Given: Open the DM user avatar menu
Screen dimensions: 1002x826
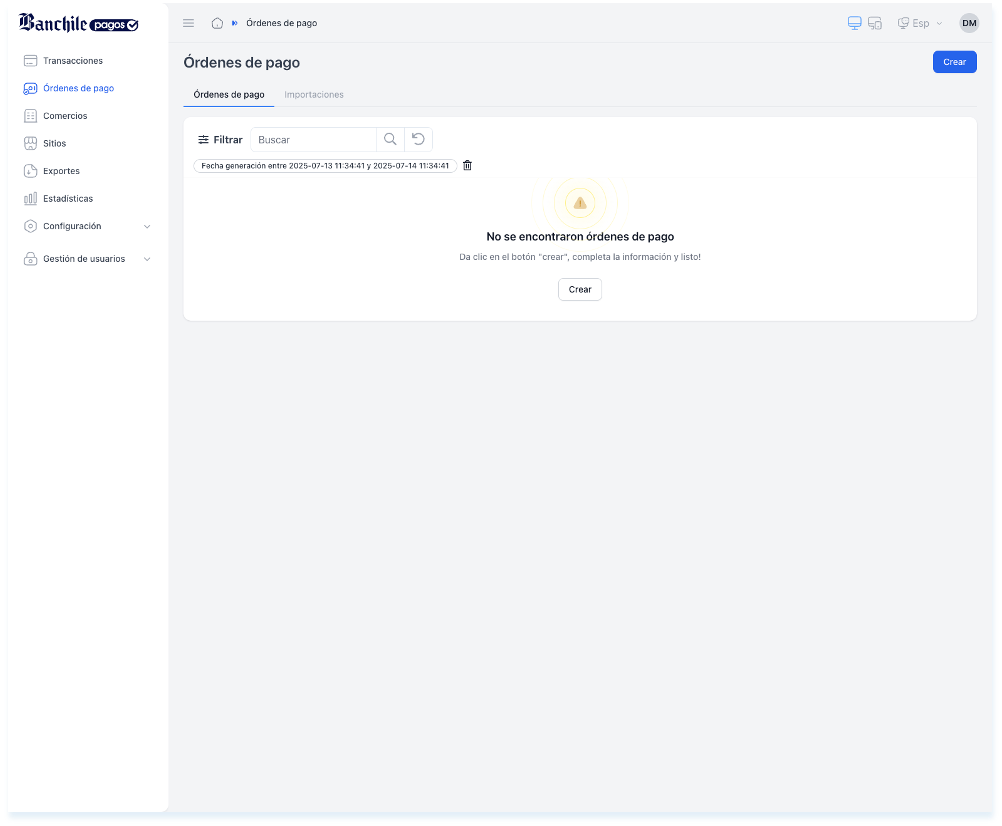Looking at the screenshot, I should [969, 23].
